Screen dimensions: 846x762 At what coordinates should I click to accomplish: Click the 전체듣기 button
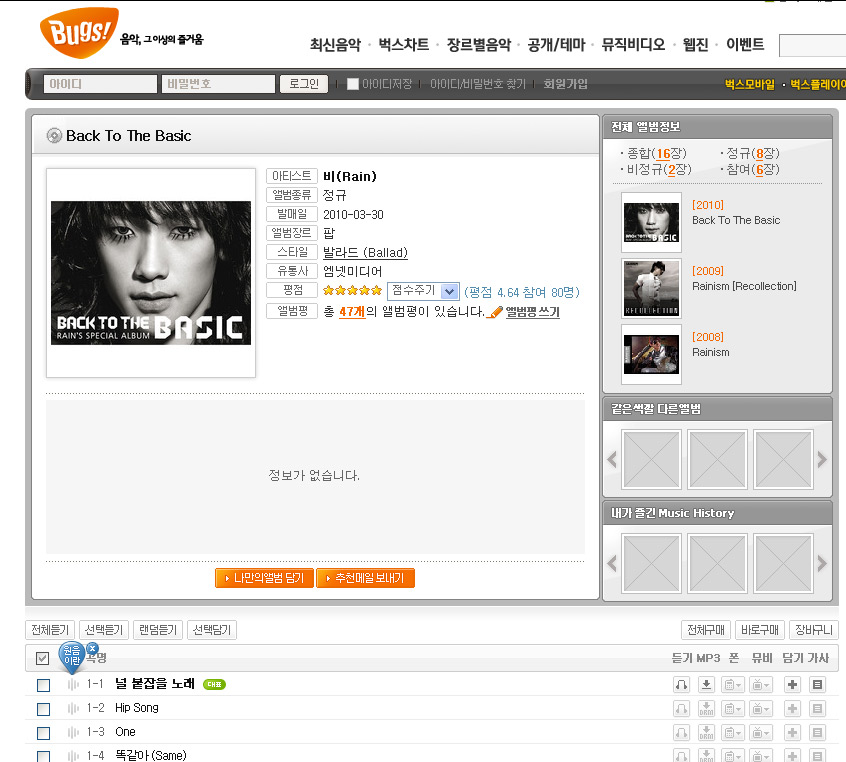click(50, 630)
